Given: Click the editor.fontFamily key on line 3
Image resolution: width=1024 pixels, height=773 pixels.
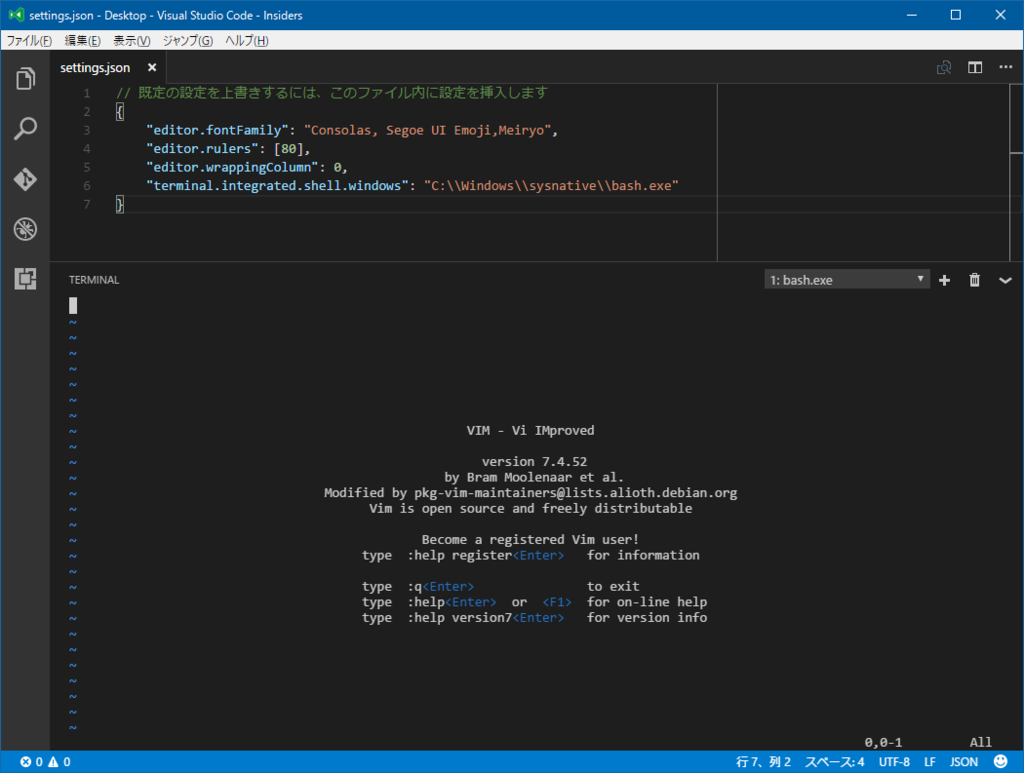Looking at the screenshot, I should click(217, 130).
